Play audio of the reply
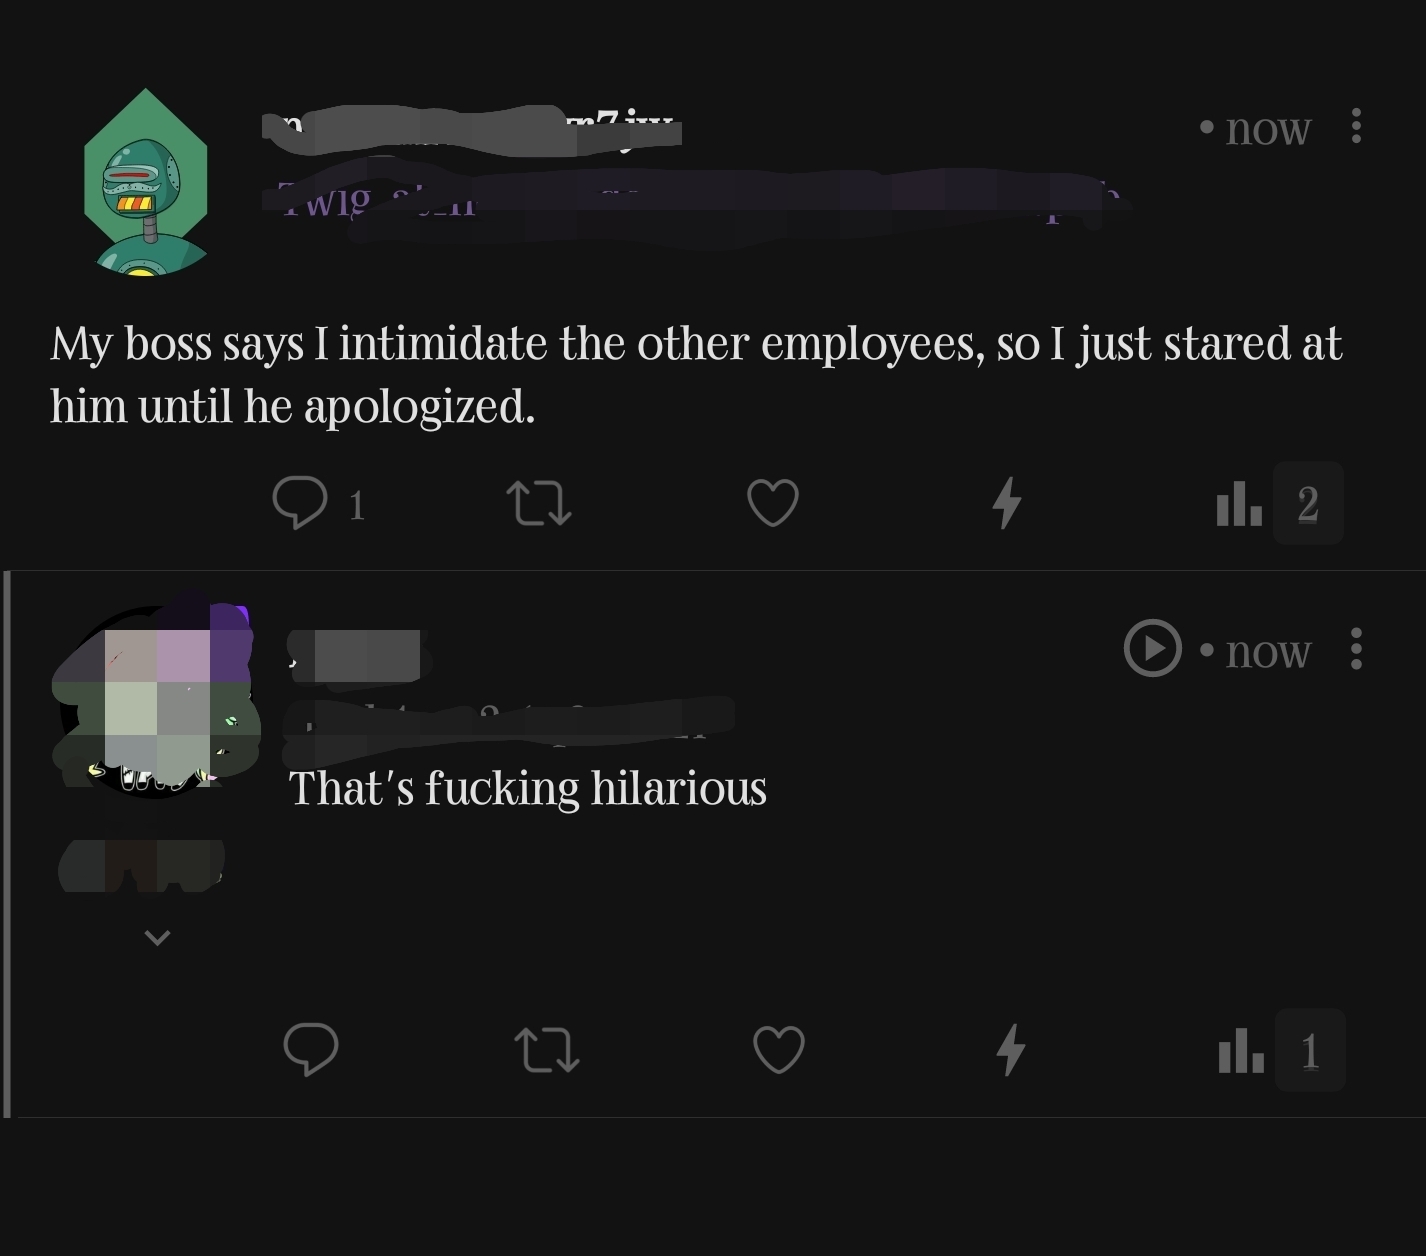The width and height of the screenshot is (1426, 1256). point(1153,649)
